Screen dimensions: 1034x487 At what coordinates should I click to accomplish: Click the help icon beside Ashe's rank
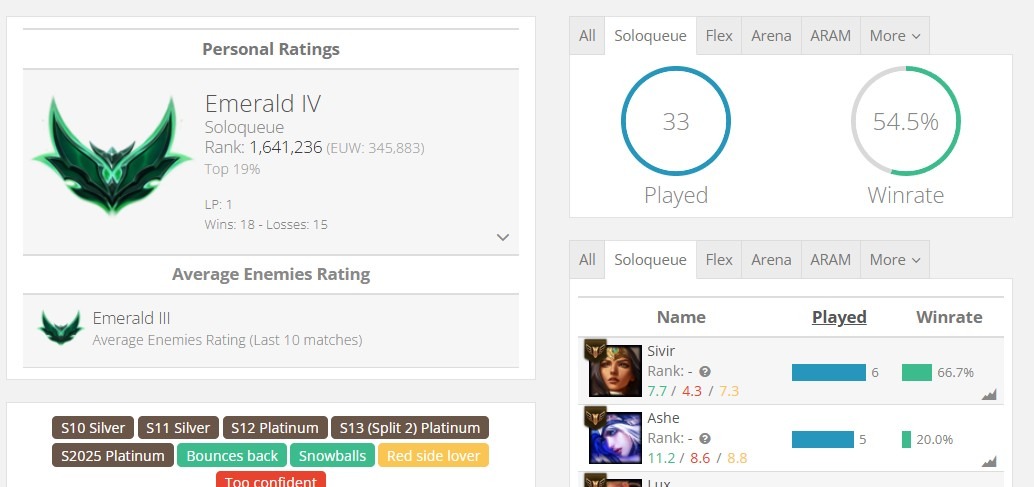pyautogui.click(x=705, y=439)
